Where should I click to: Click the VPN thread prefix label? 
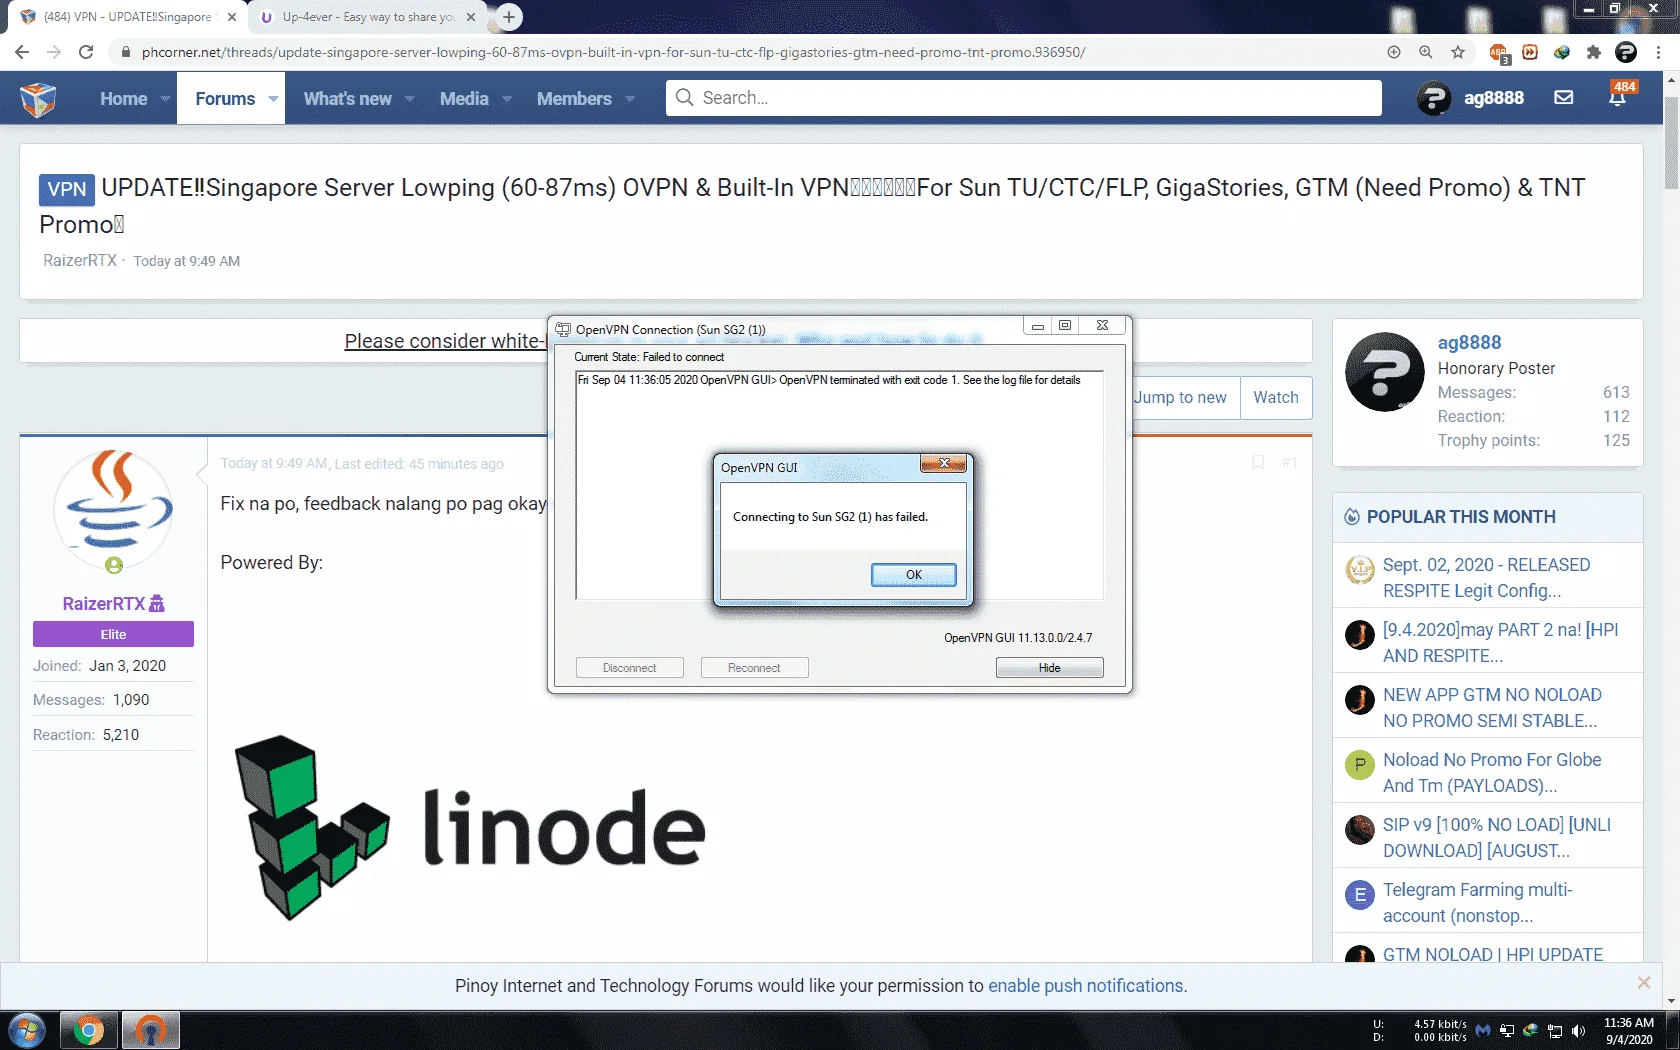pyautogui.click(x=67, y=189)
